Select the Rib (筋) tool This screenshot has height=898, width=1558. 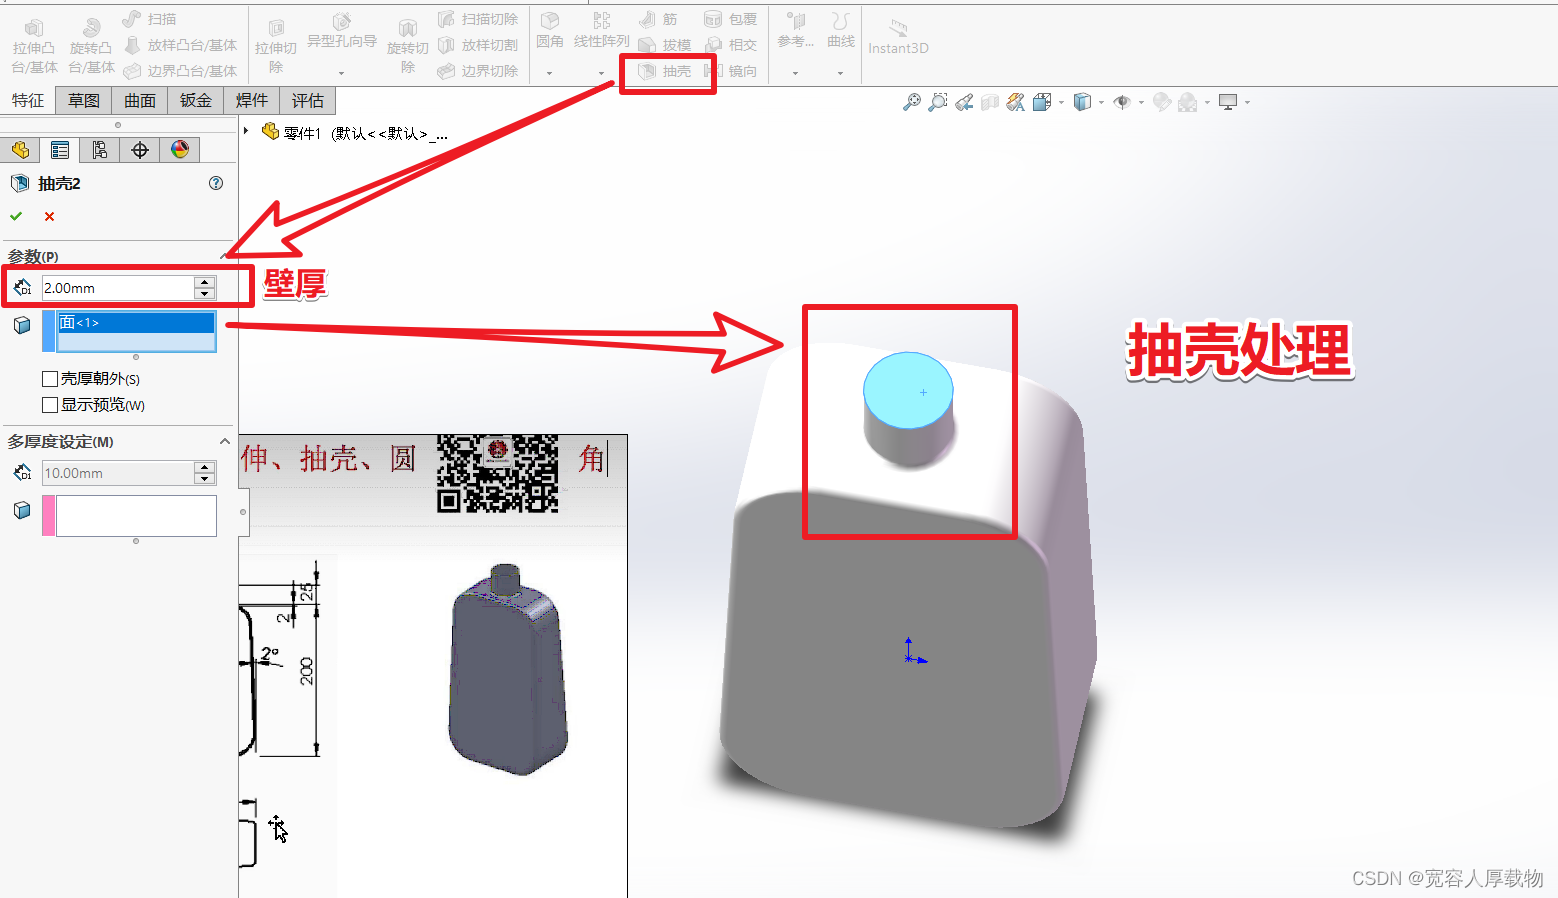(658, 19)
